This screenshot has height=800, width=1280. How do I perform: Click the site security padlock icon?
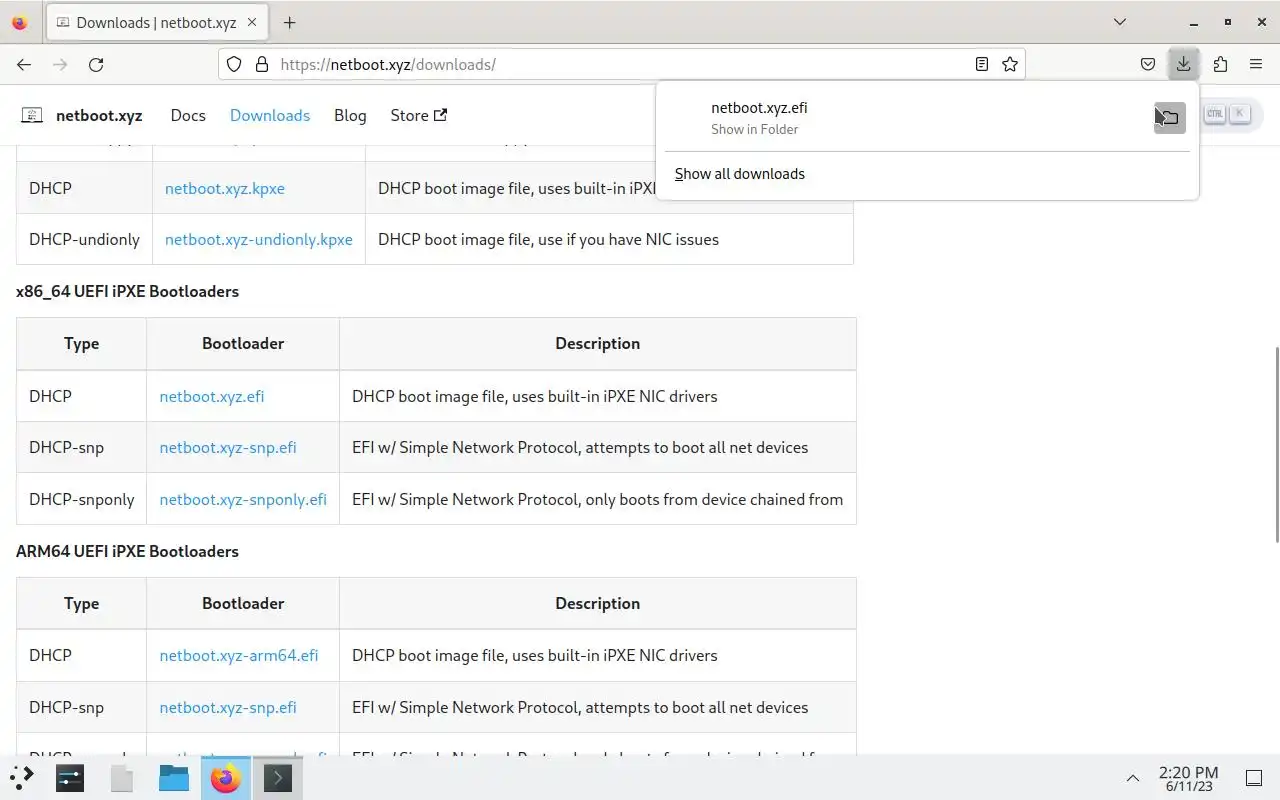(x=262, y=64)
